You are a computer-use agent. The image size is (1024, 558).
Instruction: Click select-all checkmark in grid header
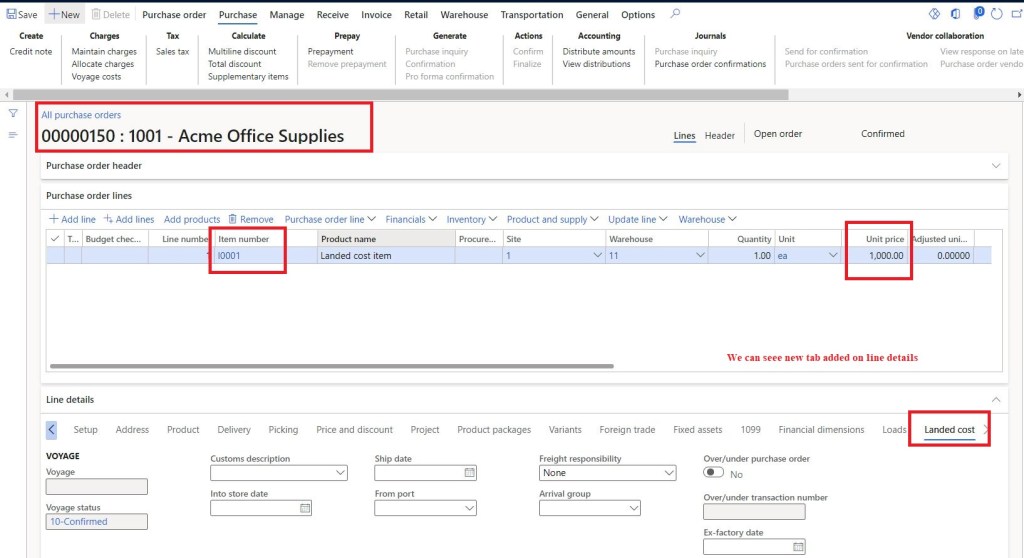(55, 239)
